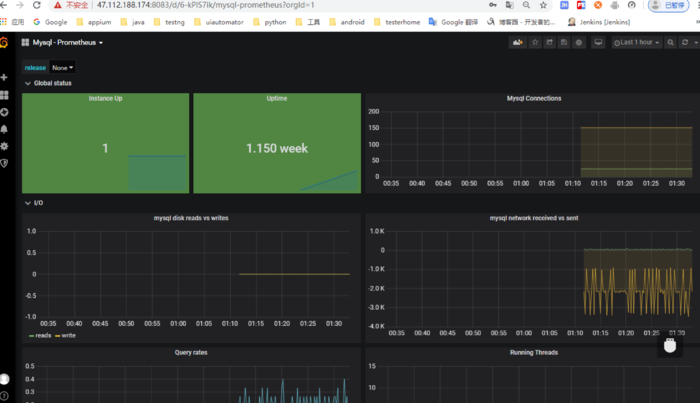Click the browser reload button
This screenshot has width=700, height=403.
pos(37,5)
